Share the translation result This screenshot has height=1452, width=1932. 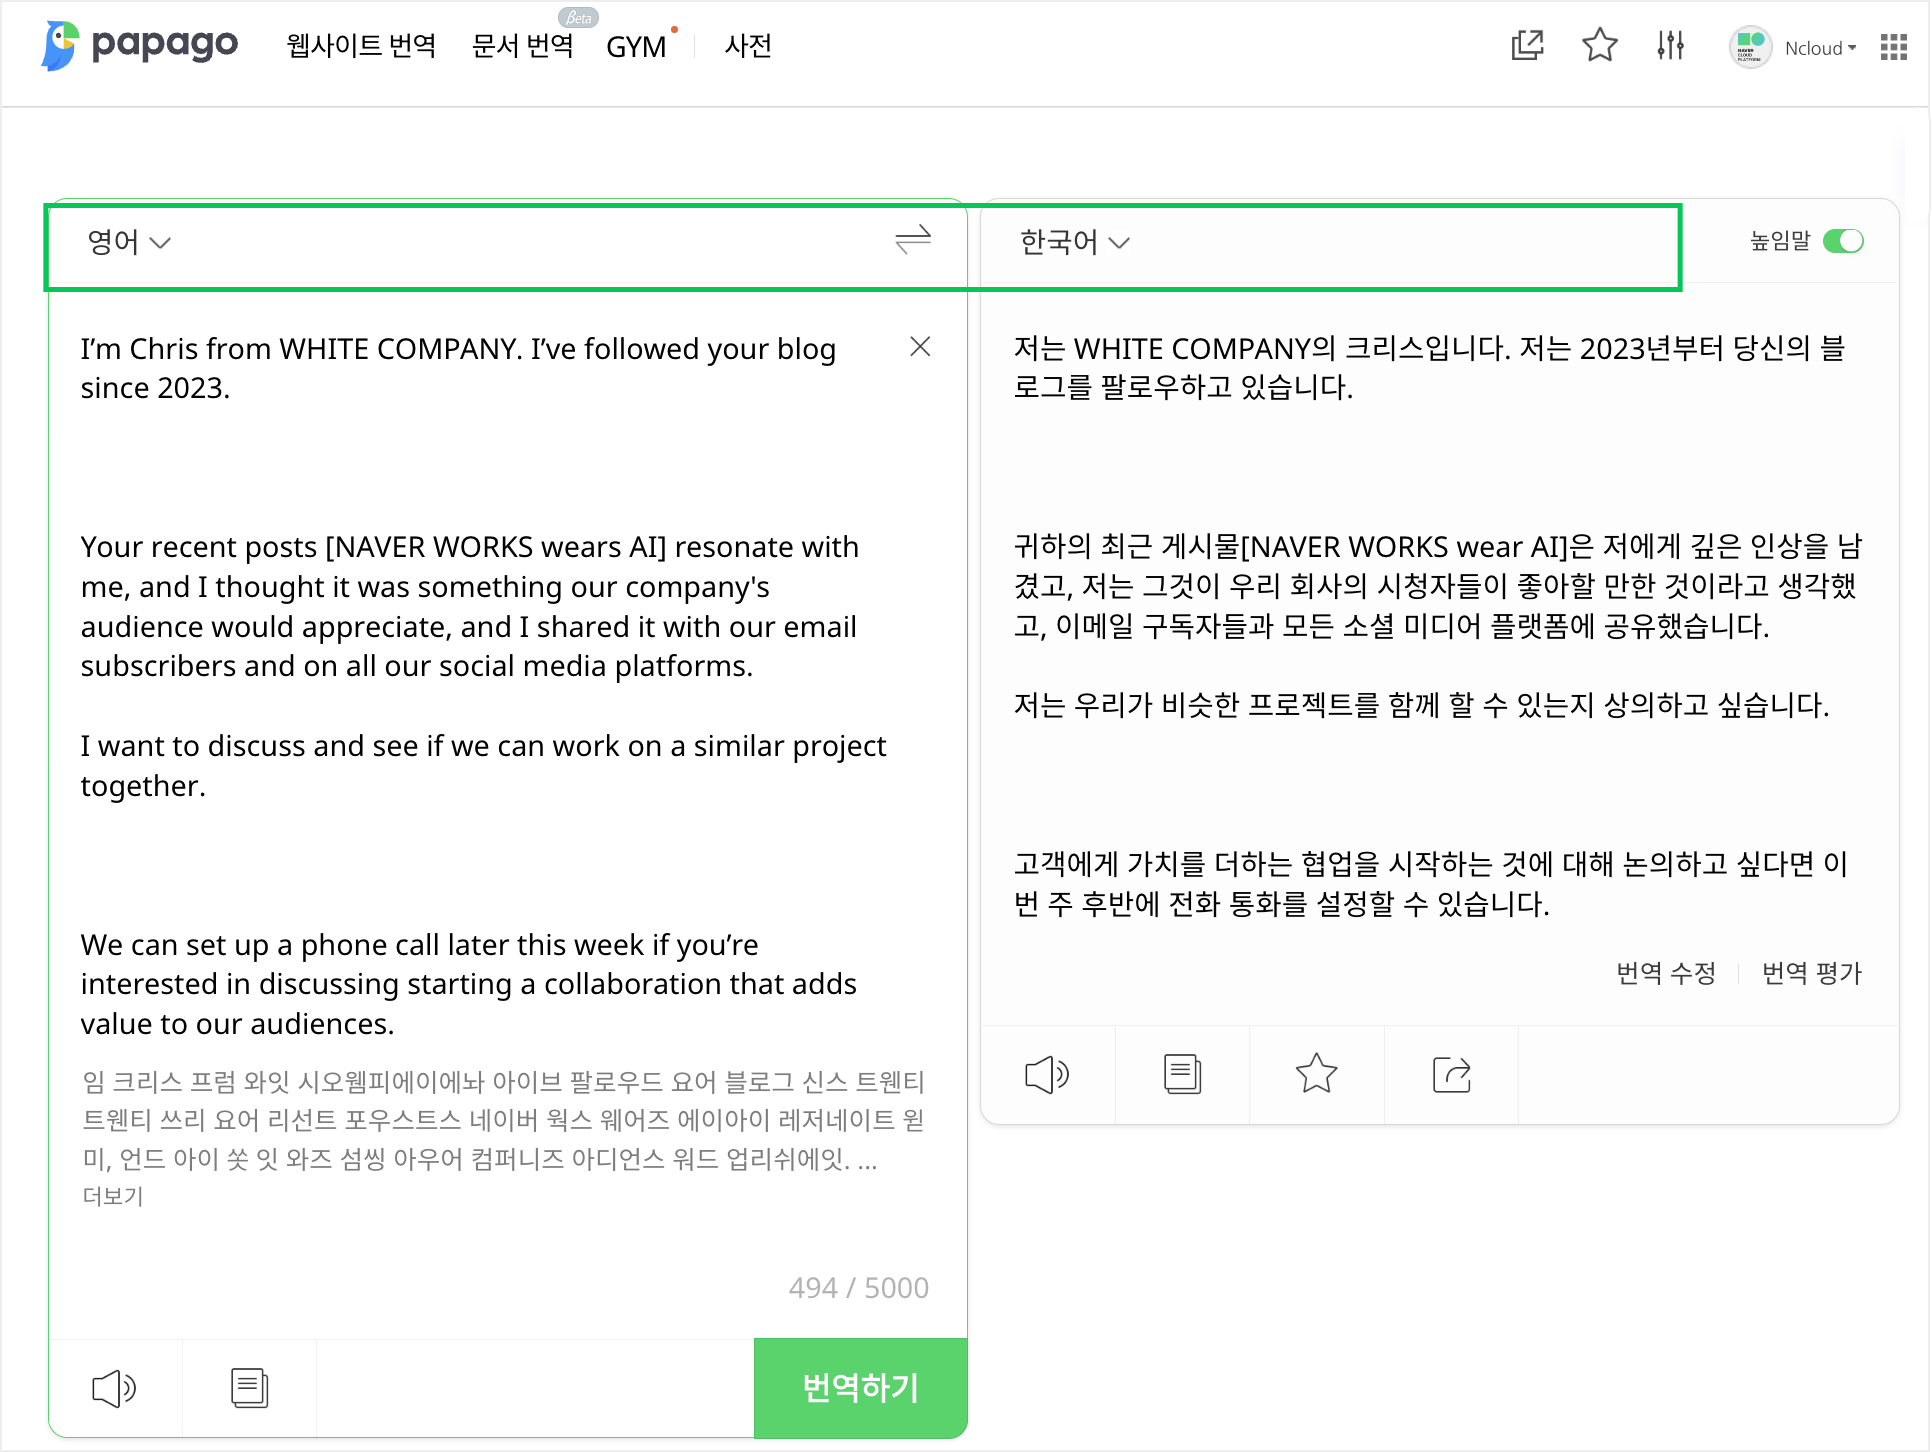[1451, 1075]
